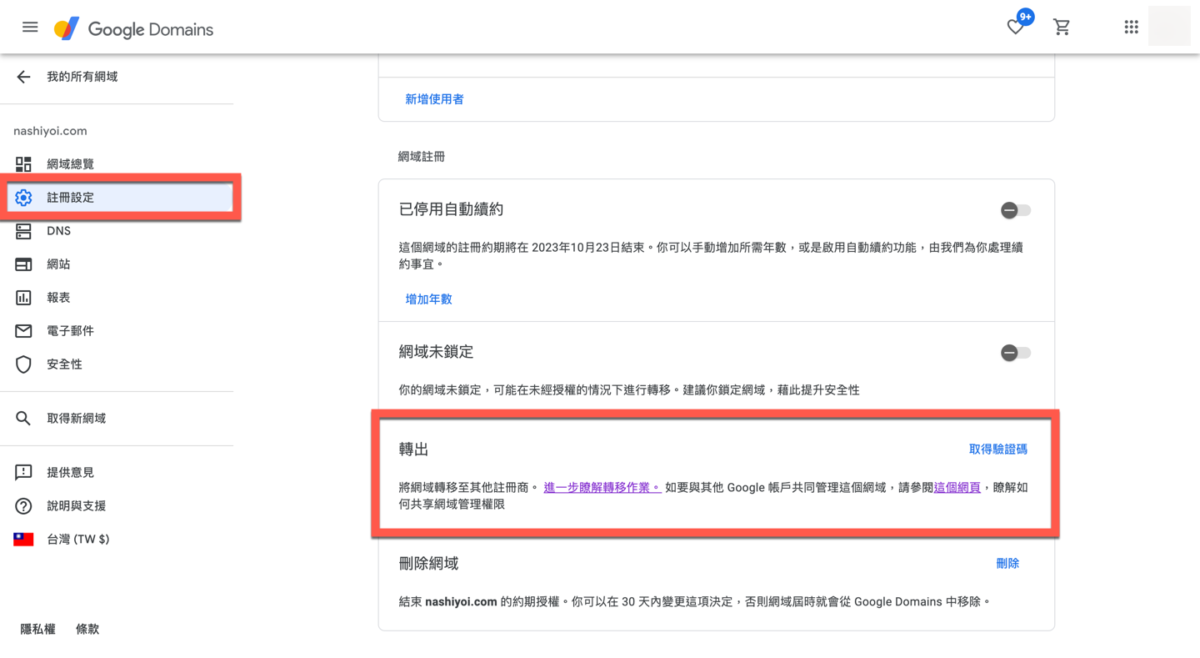Open 條款 link
1200x658 pixels.
pos(88,629)
